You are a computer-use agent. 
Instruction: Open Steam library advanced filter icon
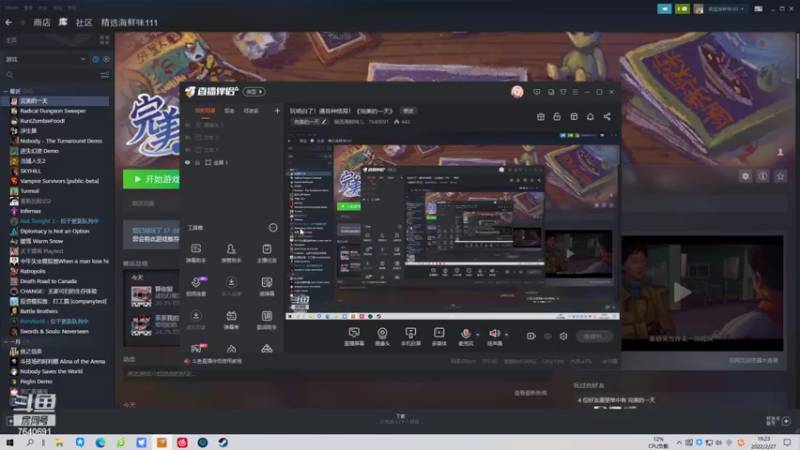(105, 75)
